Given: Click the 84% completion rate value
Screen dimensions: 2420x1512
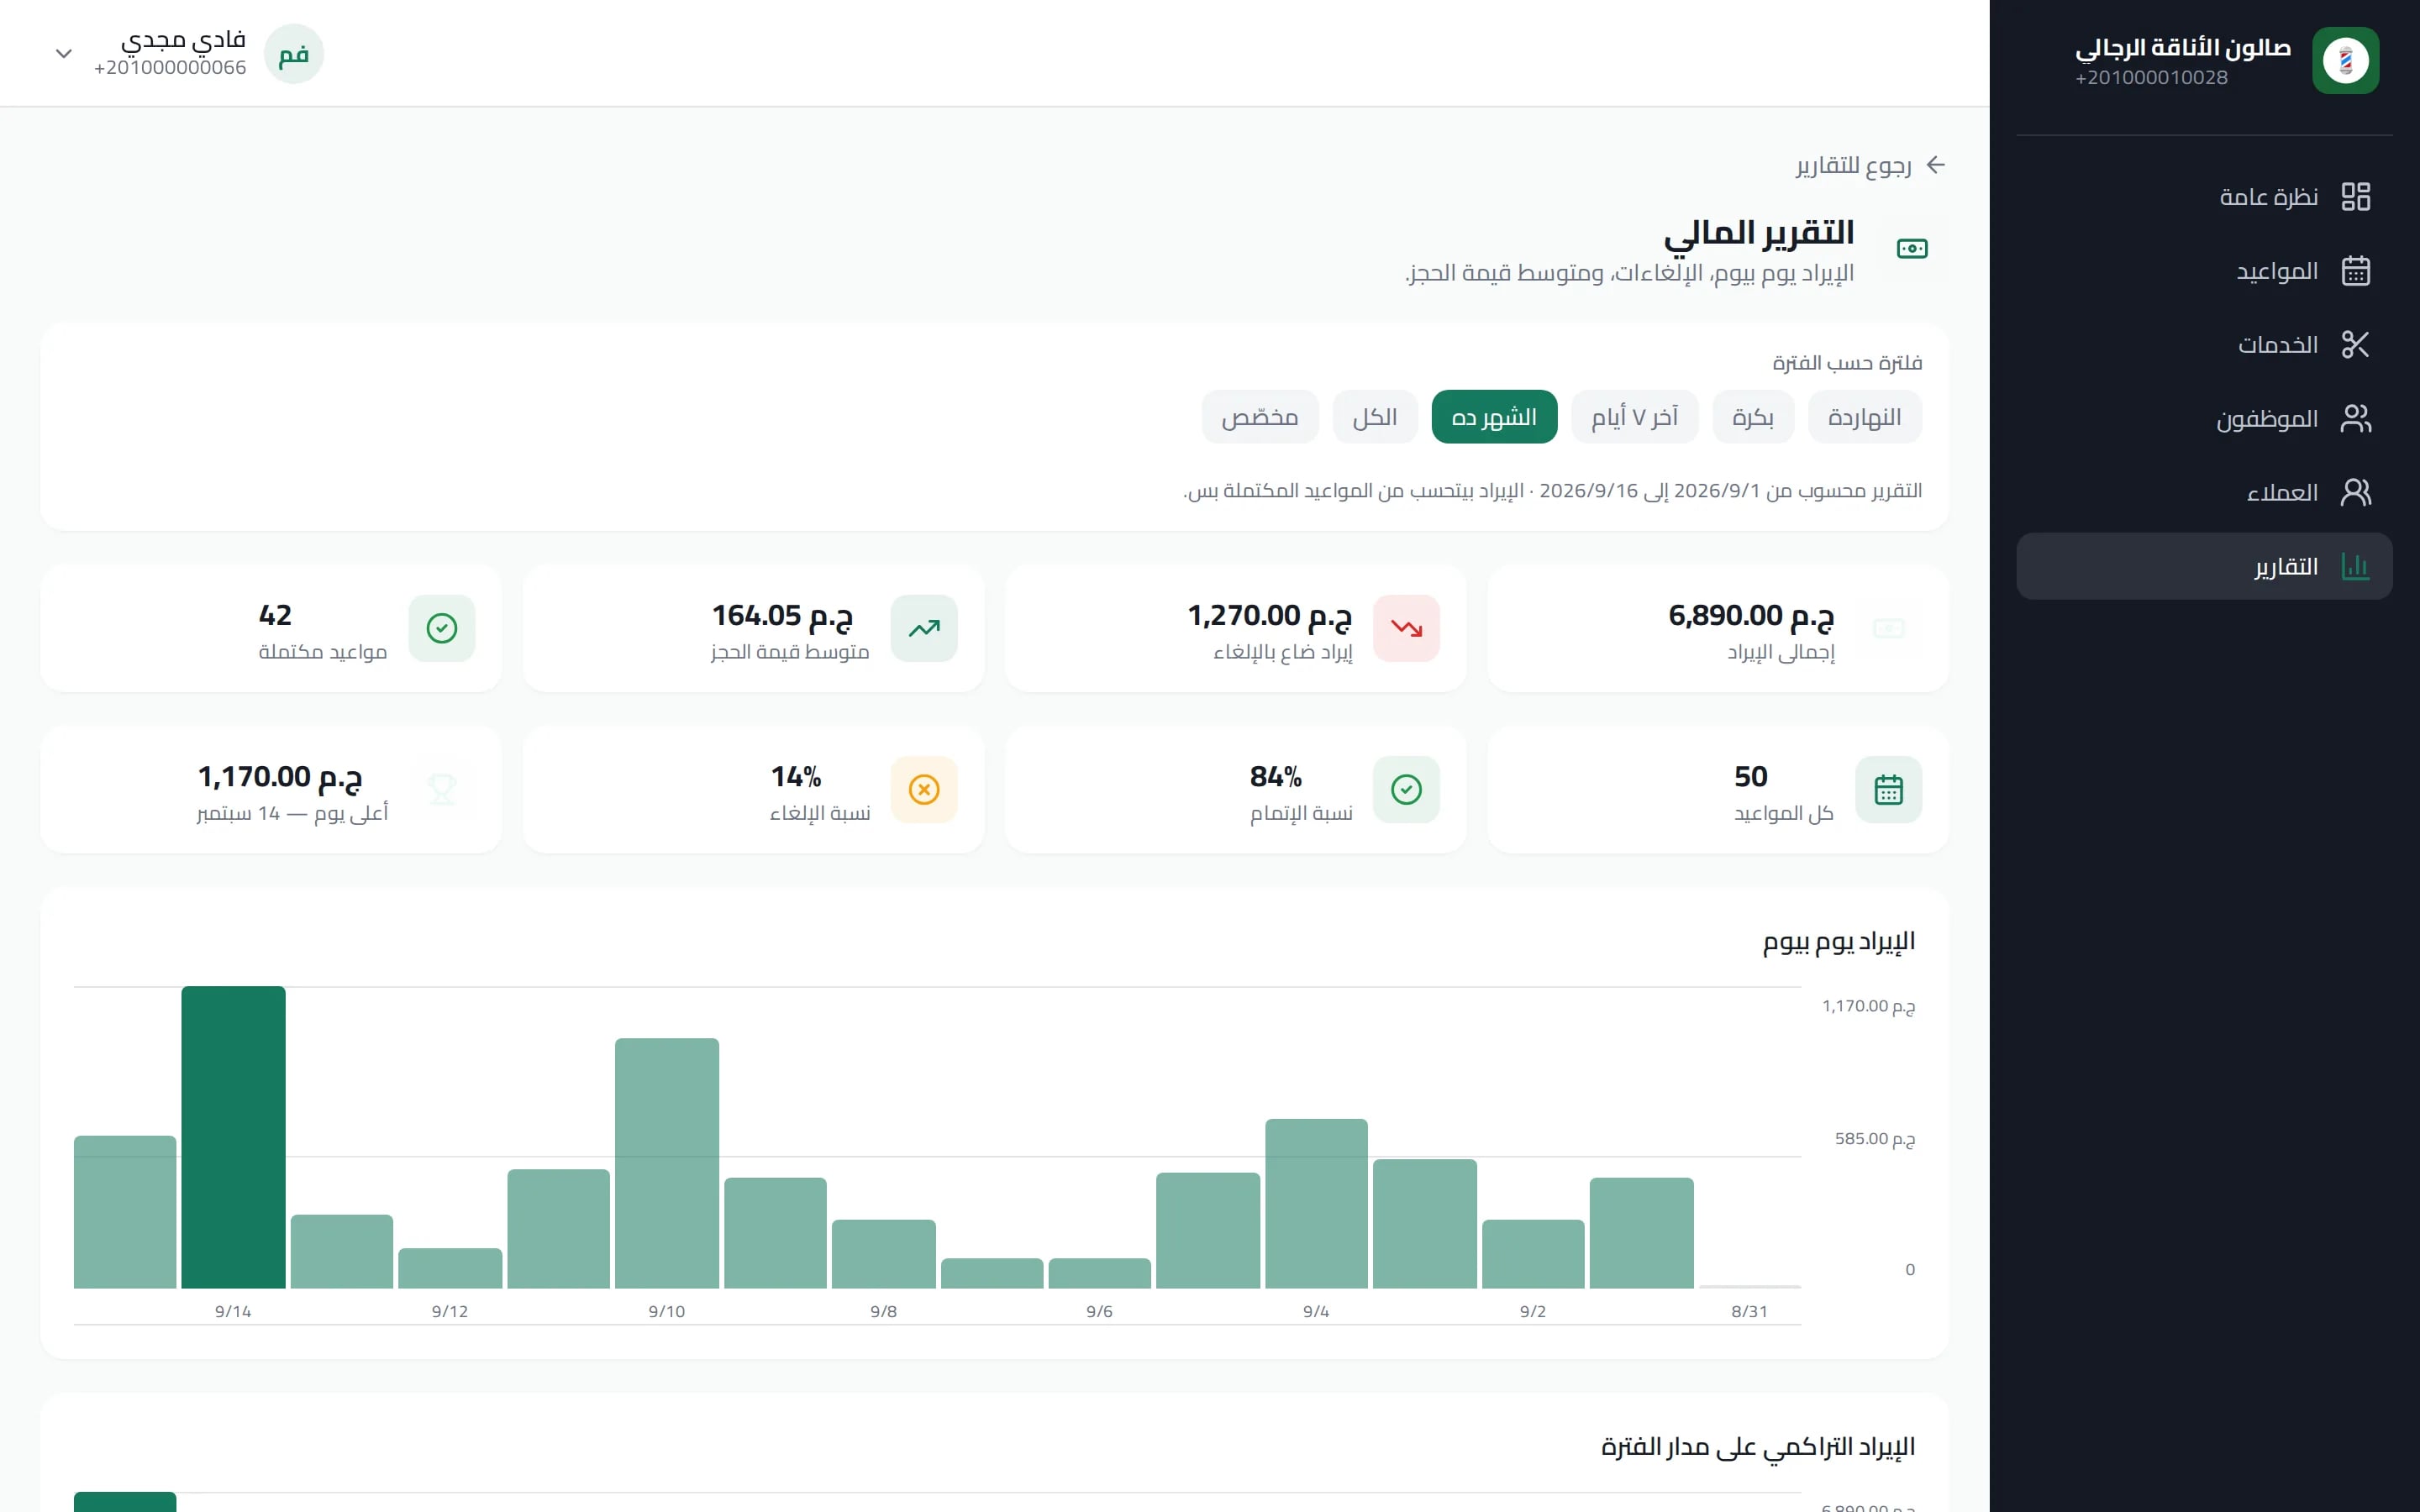Looking at the screenshot, I should coord(1276,777).
